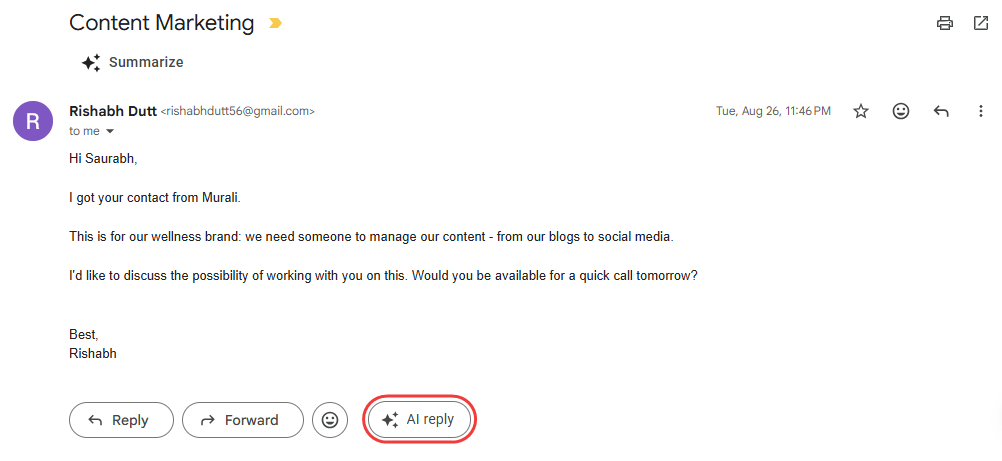Generate a response with AI reply

pos(419,420)
